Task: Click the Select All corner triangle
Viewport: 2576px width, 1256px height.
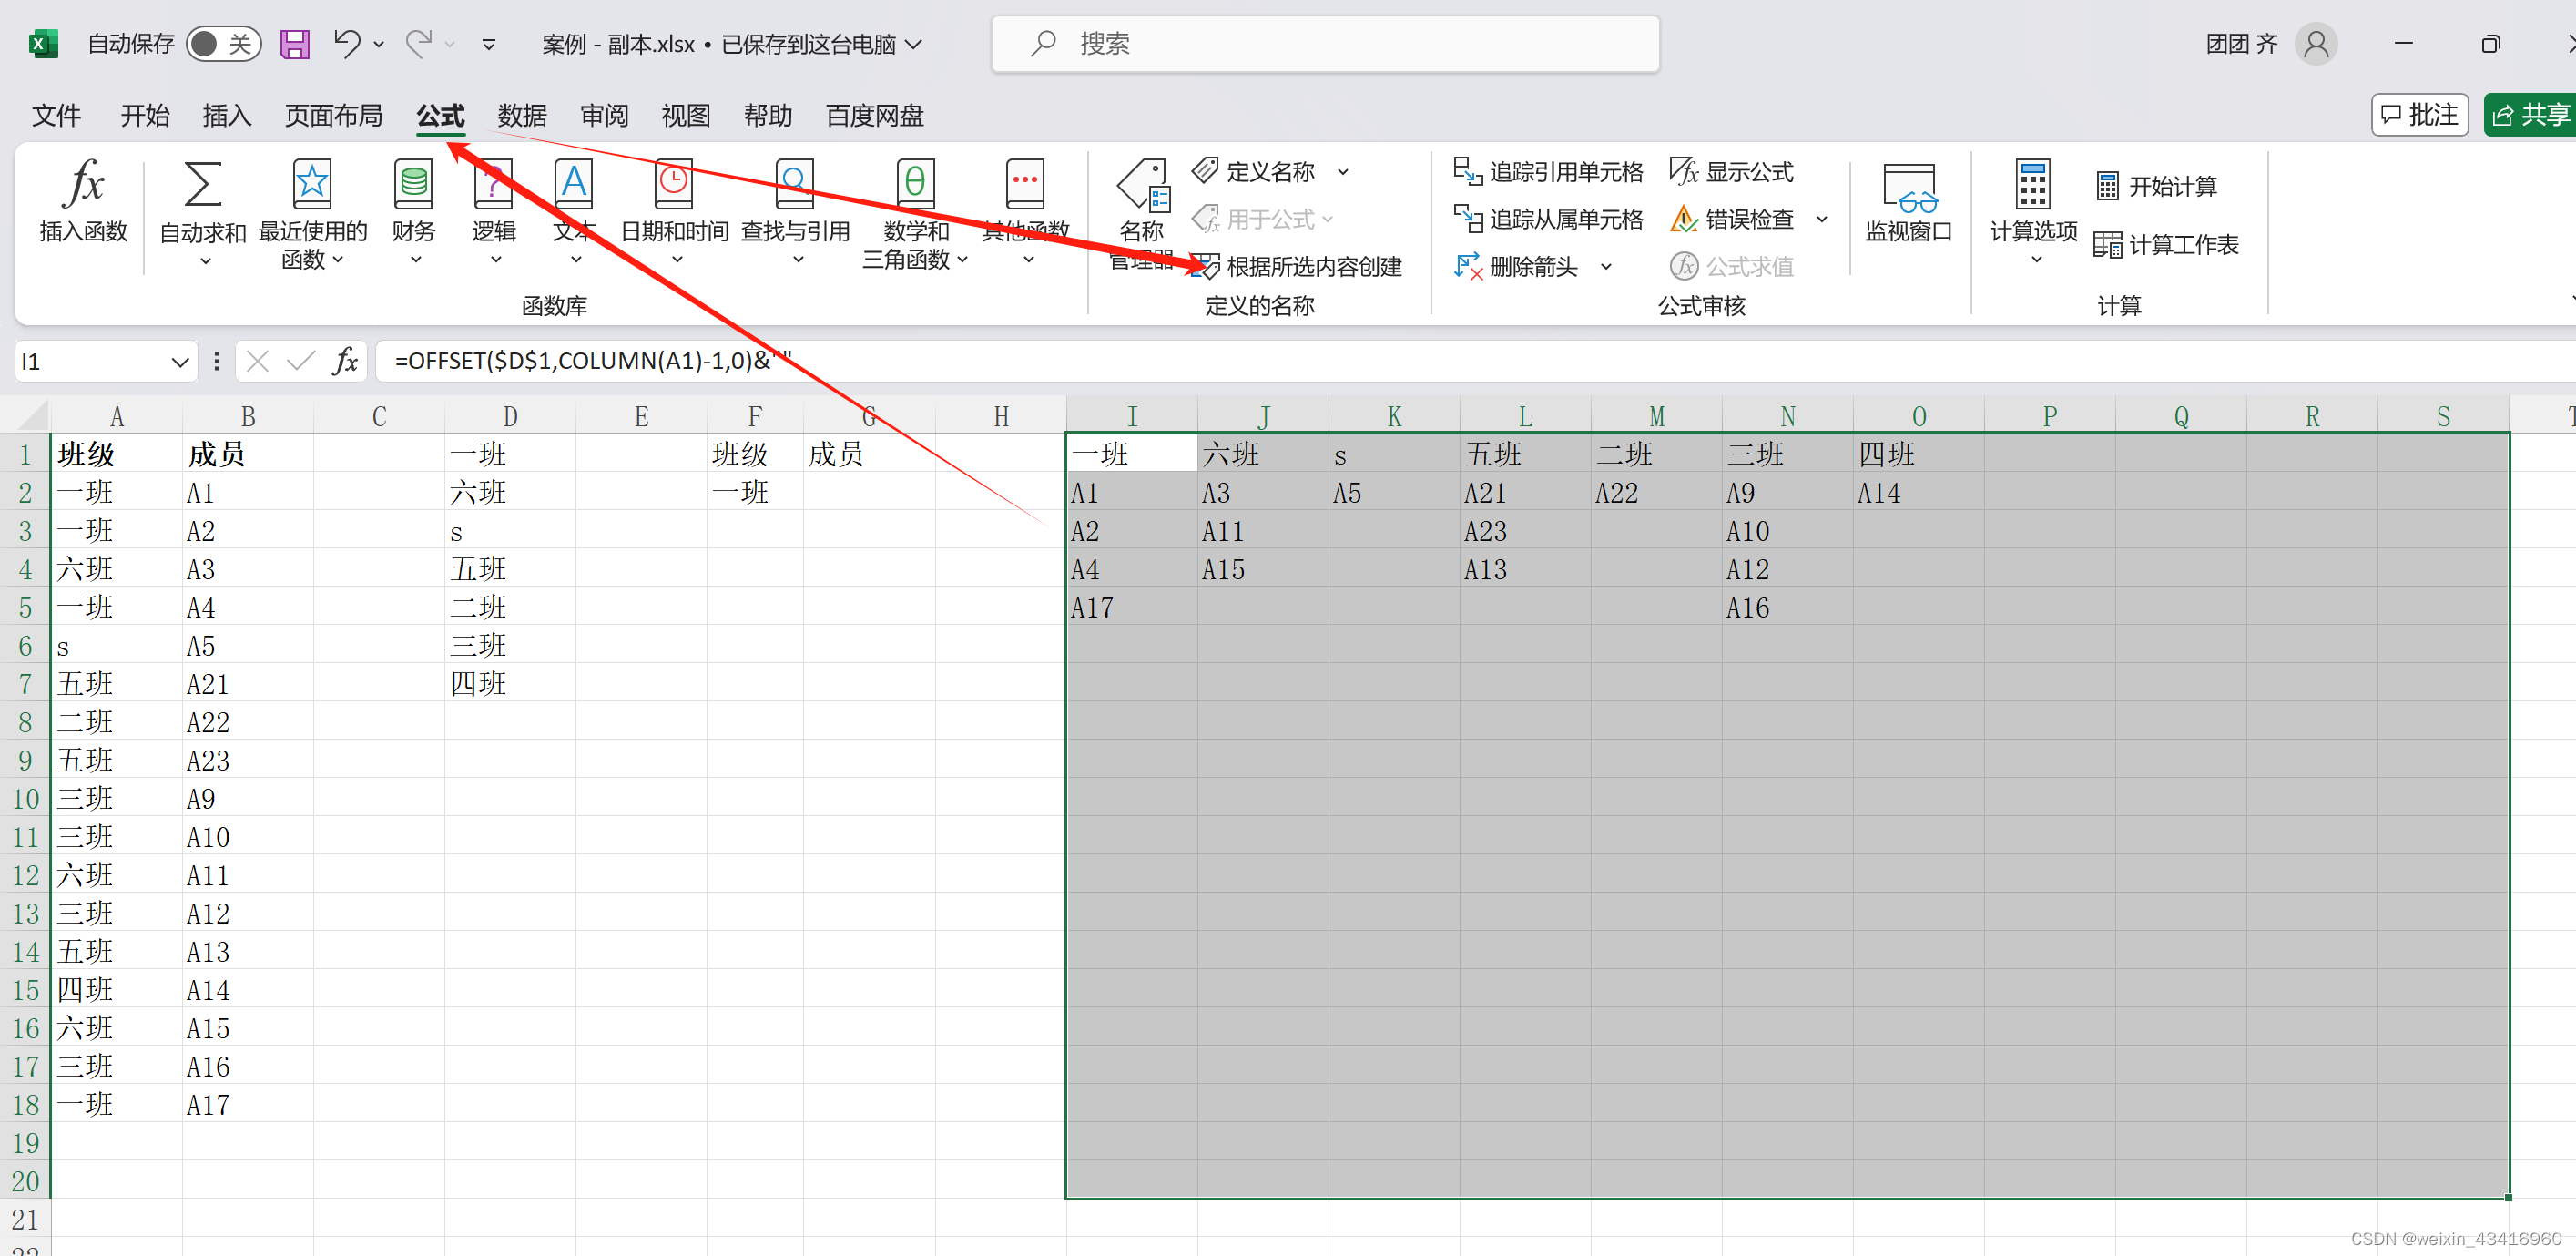Action: point(32,415)
